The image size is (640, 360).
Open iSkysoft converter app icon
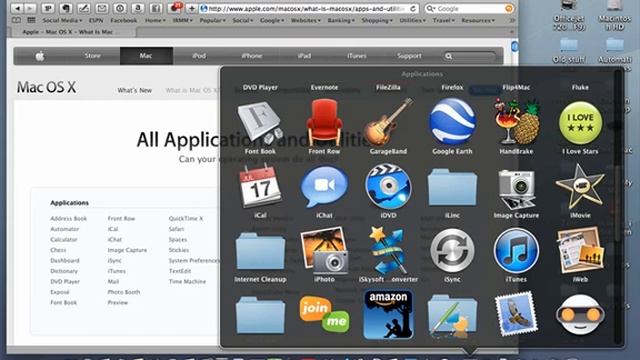(388, 251)
